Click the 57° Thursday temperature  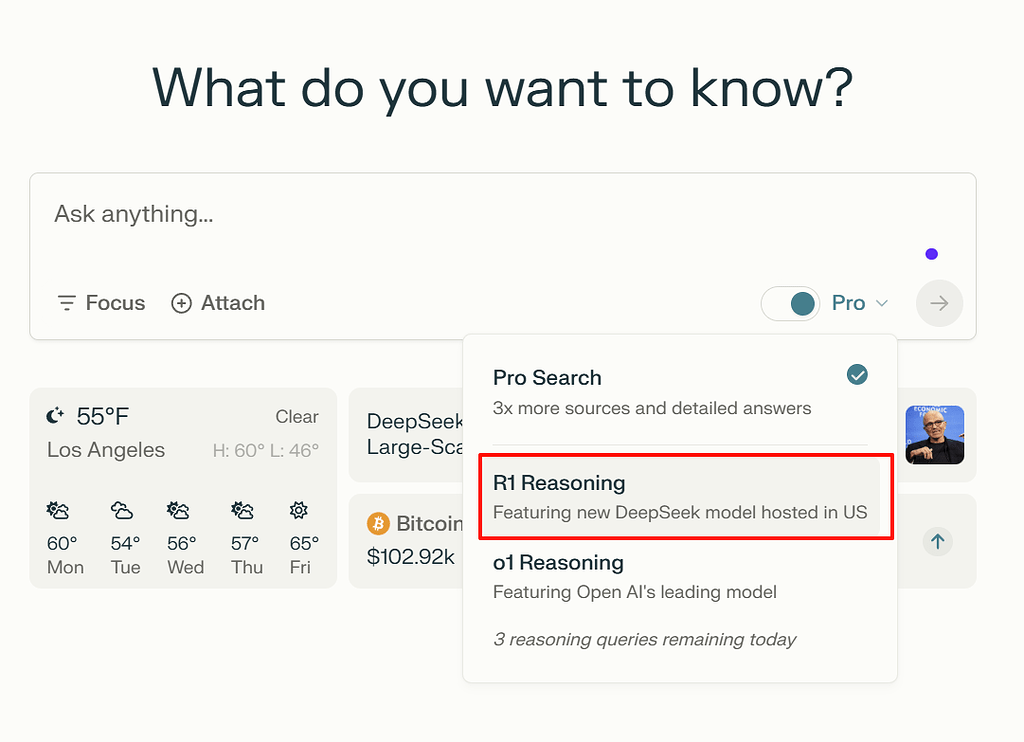click(245, 543)
